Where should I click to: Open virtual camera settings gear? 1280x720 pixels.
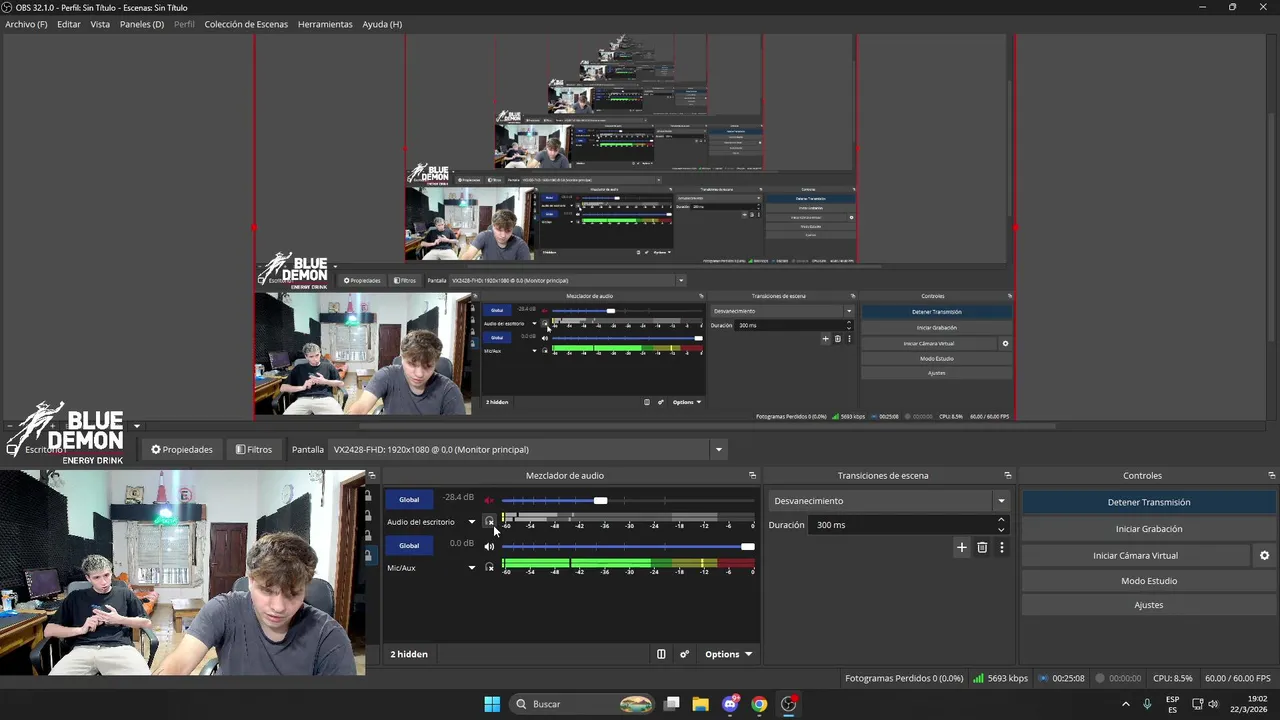[x=1264, y=555]
